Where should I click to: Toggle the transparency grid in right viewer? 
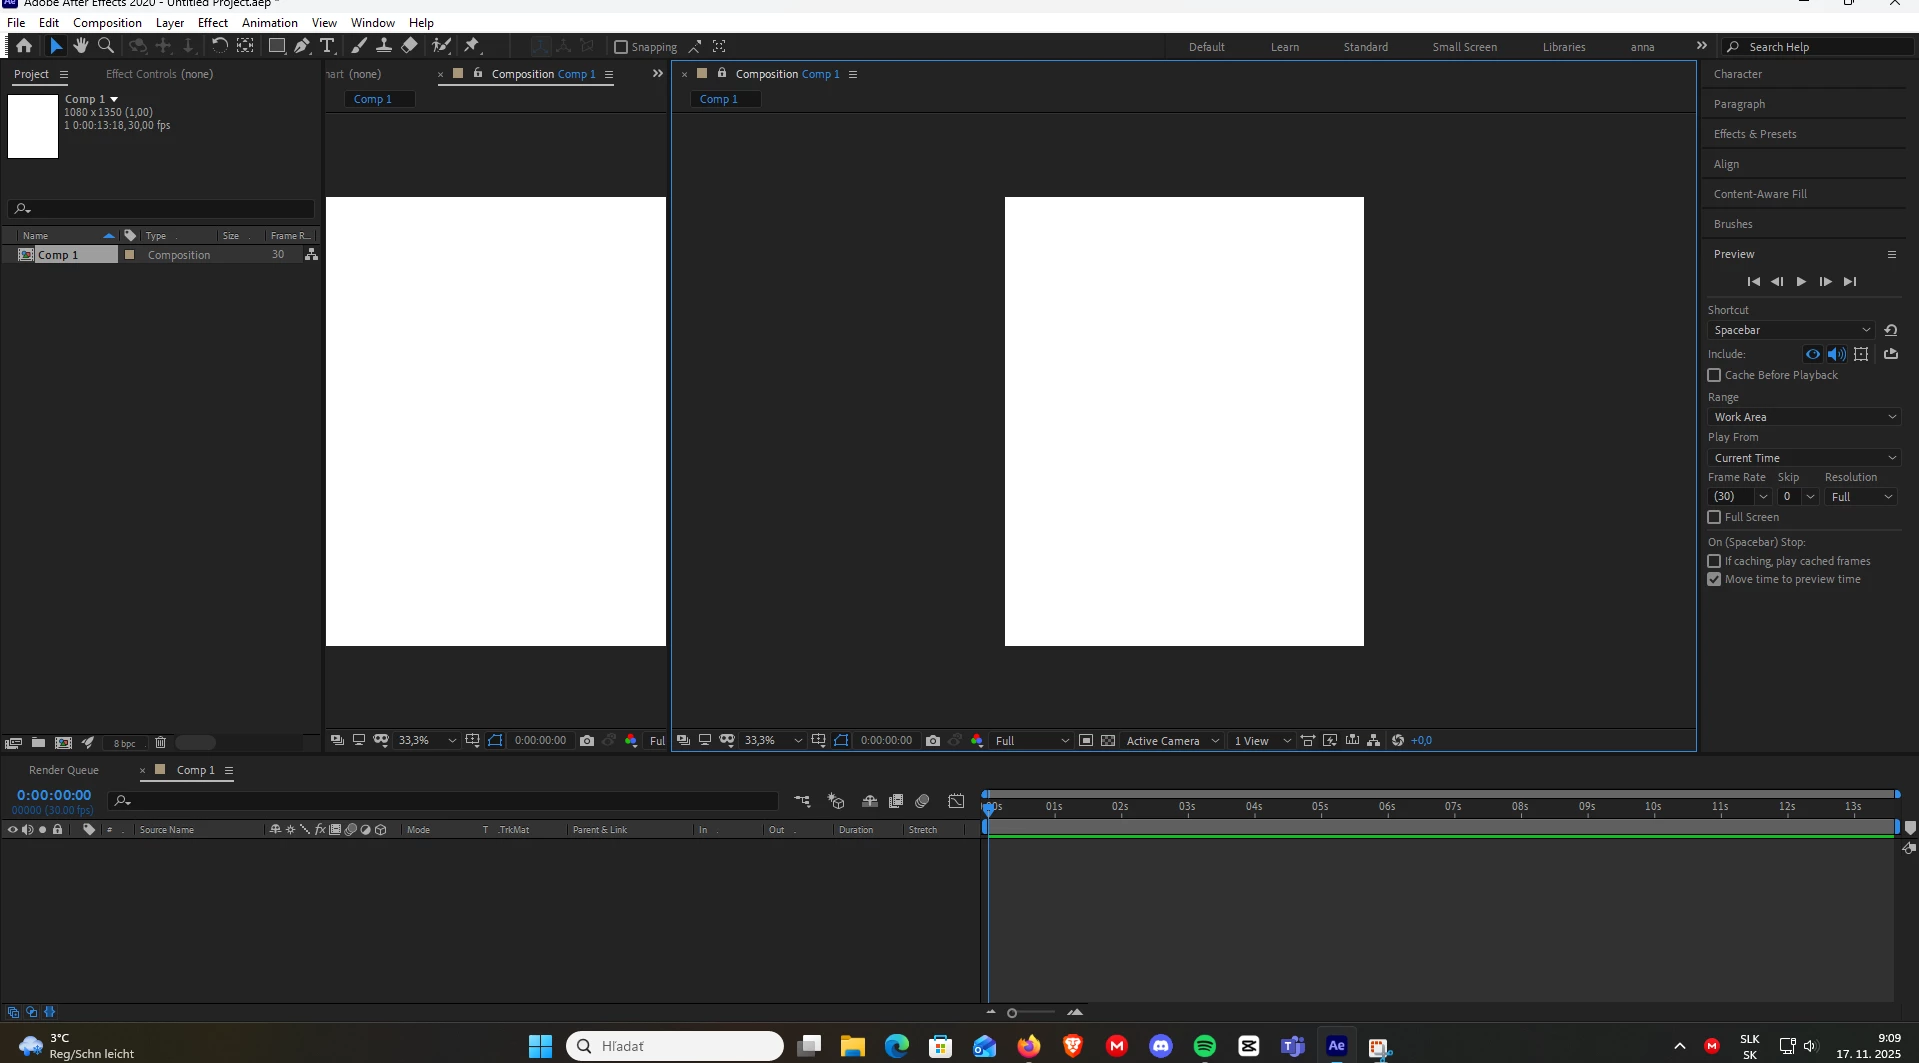1108,741
